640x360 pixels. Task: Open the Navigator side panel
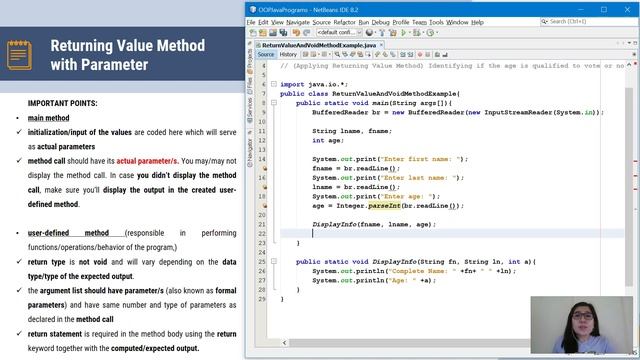pos(250,152)
